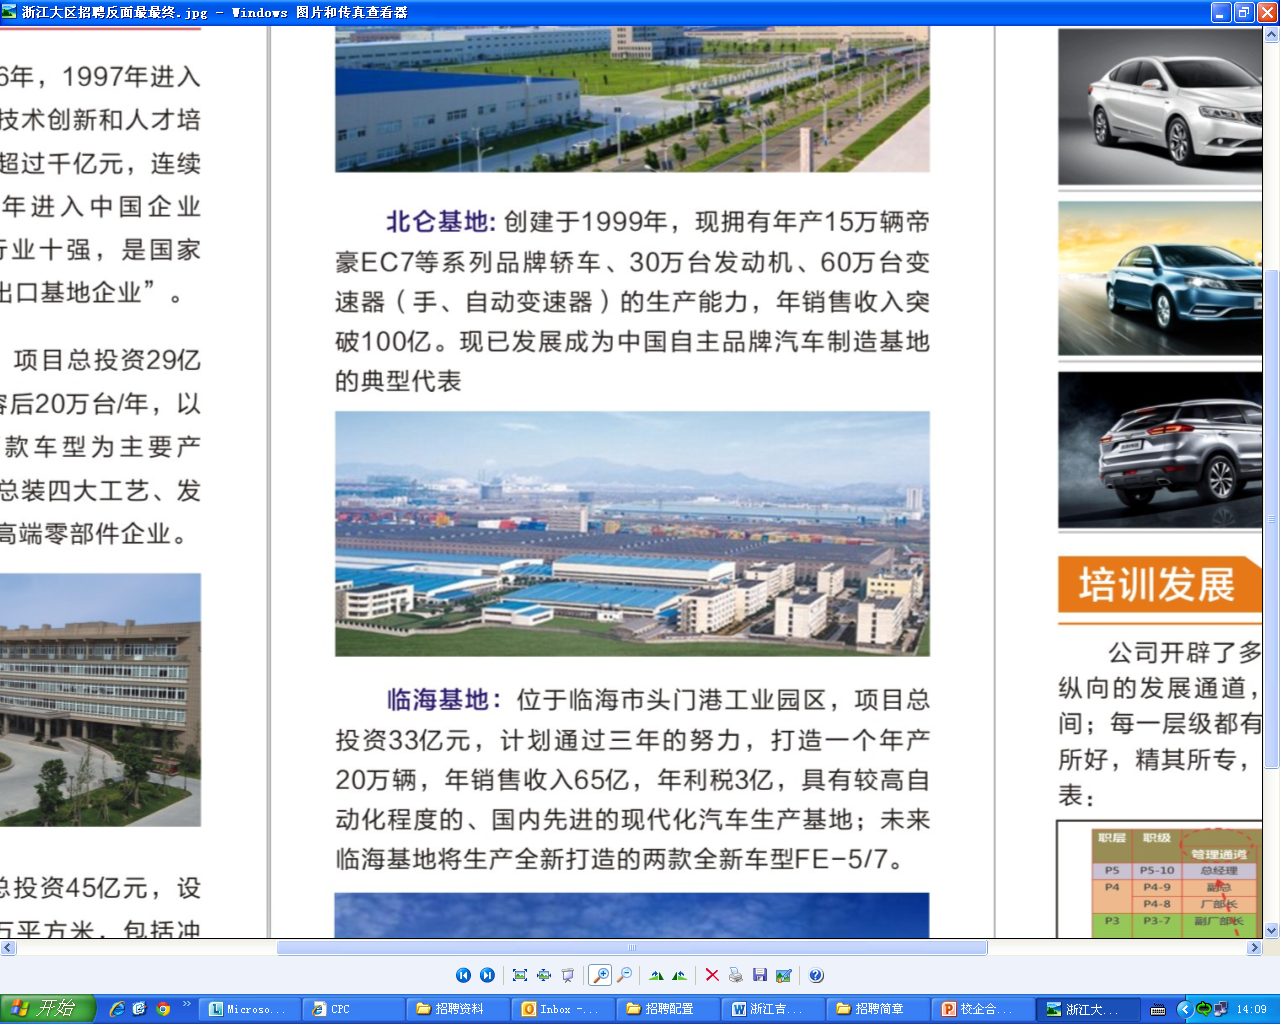Click the vertical scrollbar down arrow
The image size is (1280, 1024).
pyautogui.click(x=1271, y=930)
